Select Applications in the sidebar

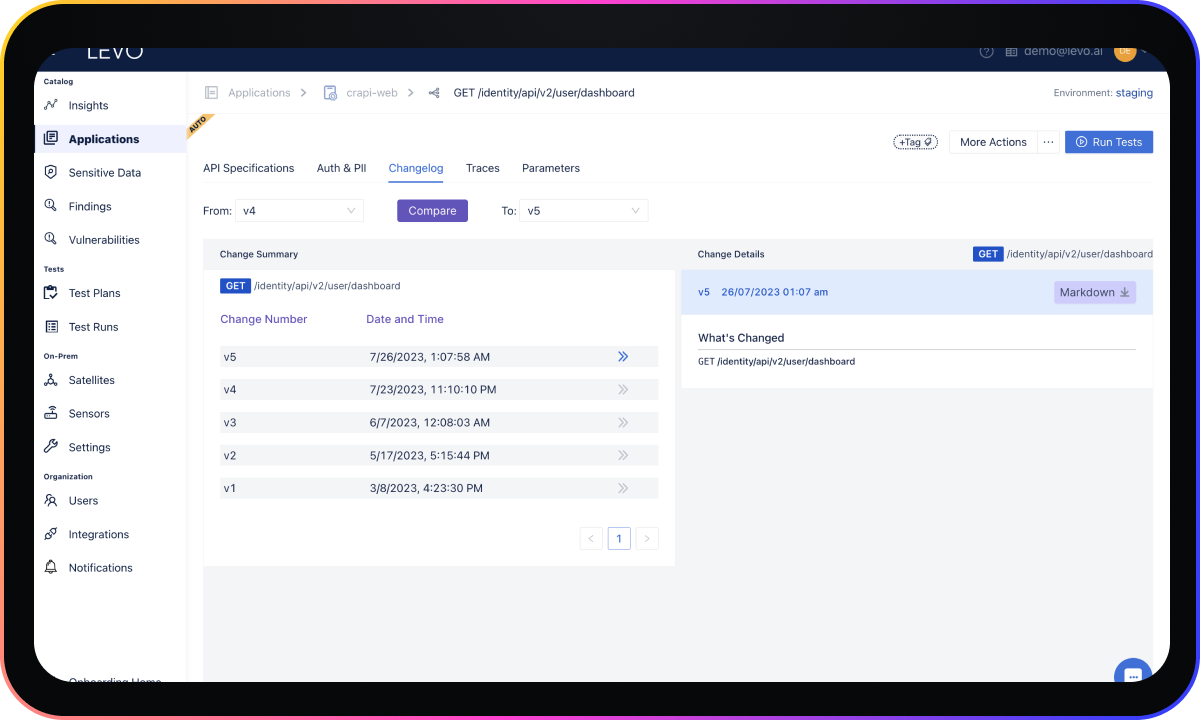tap(110, 139)
